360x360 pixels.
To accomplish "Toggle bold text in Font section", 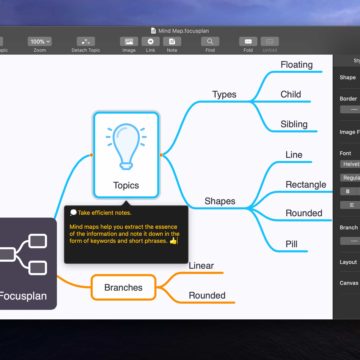I will click(x=349, y=192).
